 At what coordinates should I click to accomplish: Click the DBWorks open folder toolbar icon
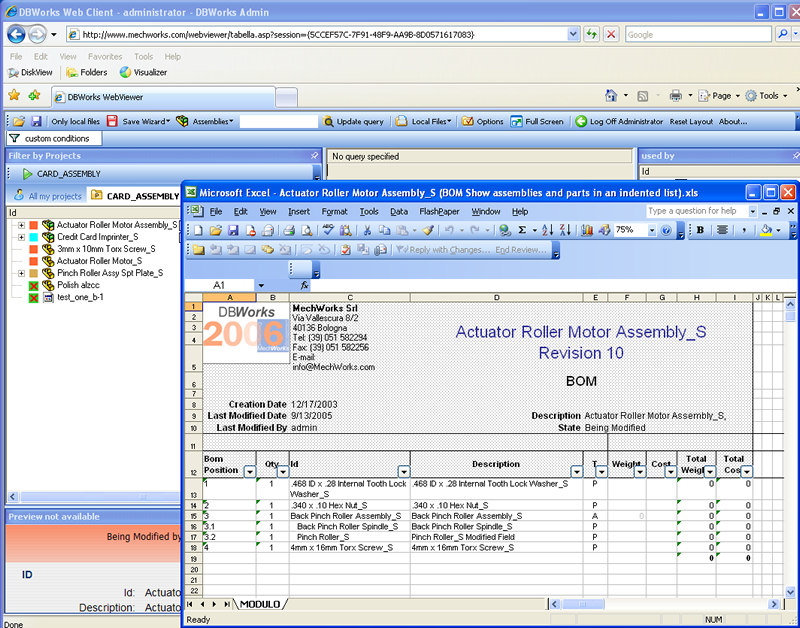coord(19,121)
